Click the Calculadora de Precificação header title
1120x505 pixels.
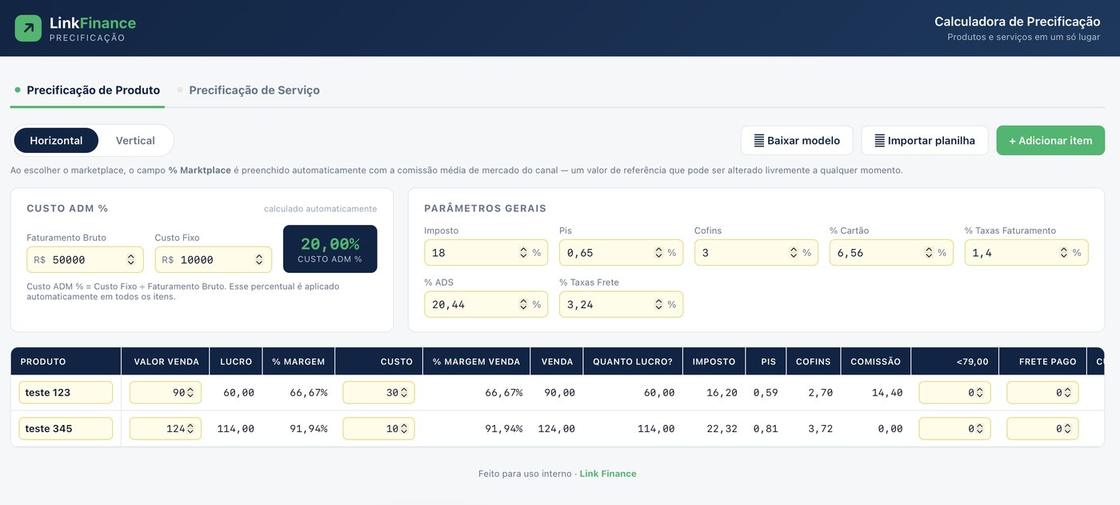coord(1017,21)
